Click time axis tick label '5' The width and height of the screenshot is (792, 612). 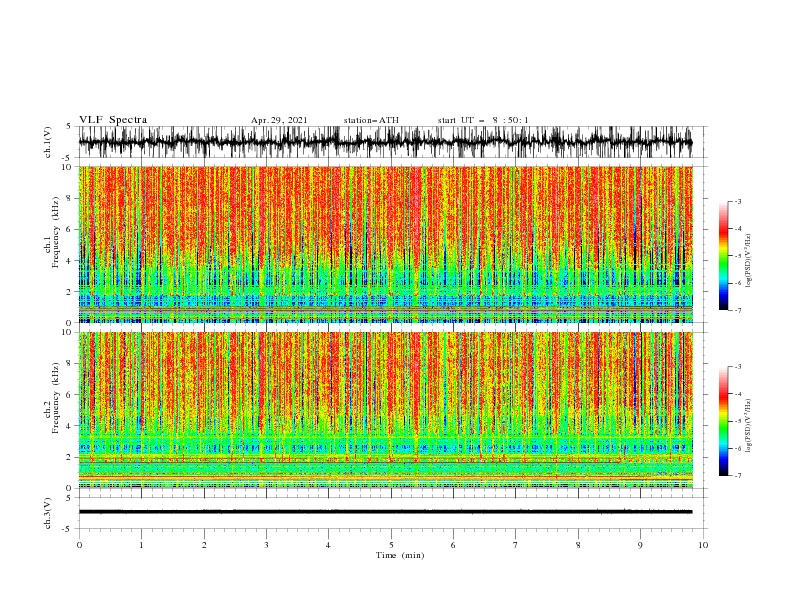(391, 545)
